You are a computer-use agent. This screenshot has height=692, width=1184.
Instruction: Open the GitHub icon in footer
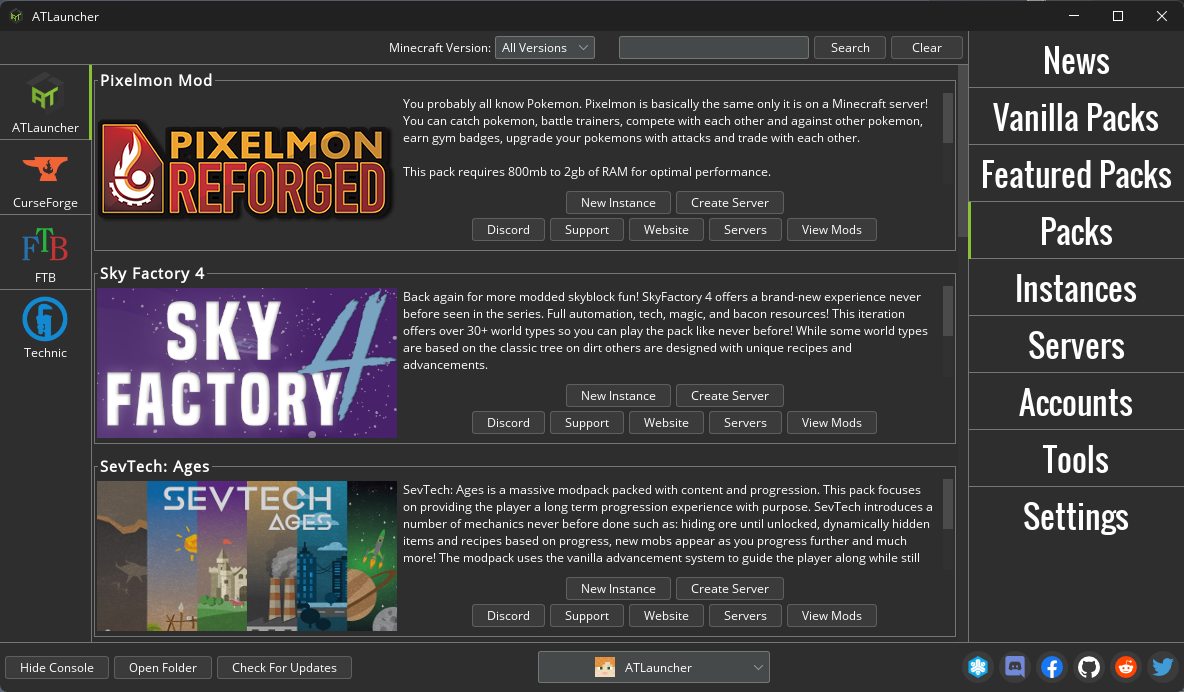[x=1089, y=667]
